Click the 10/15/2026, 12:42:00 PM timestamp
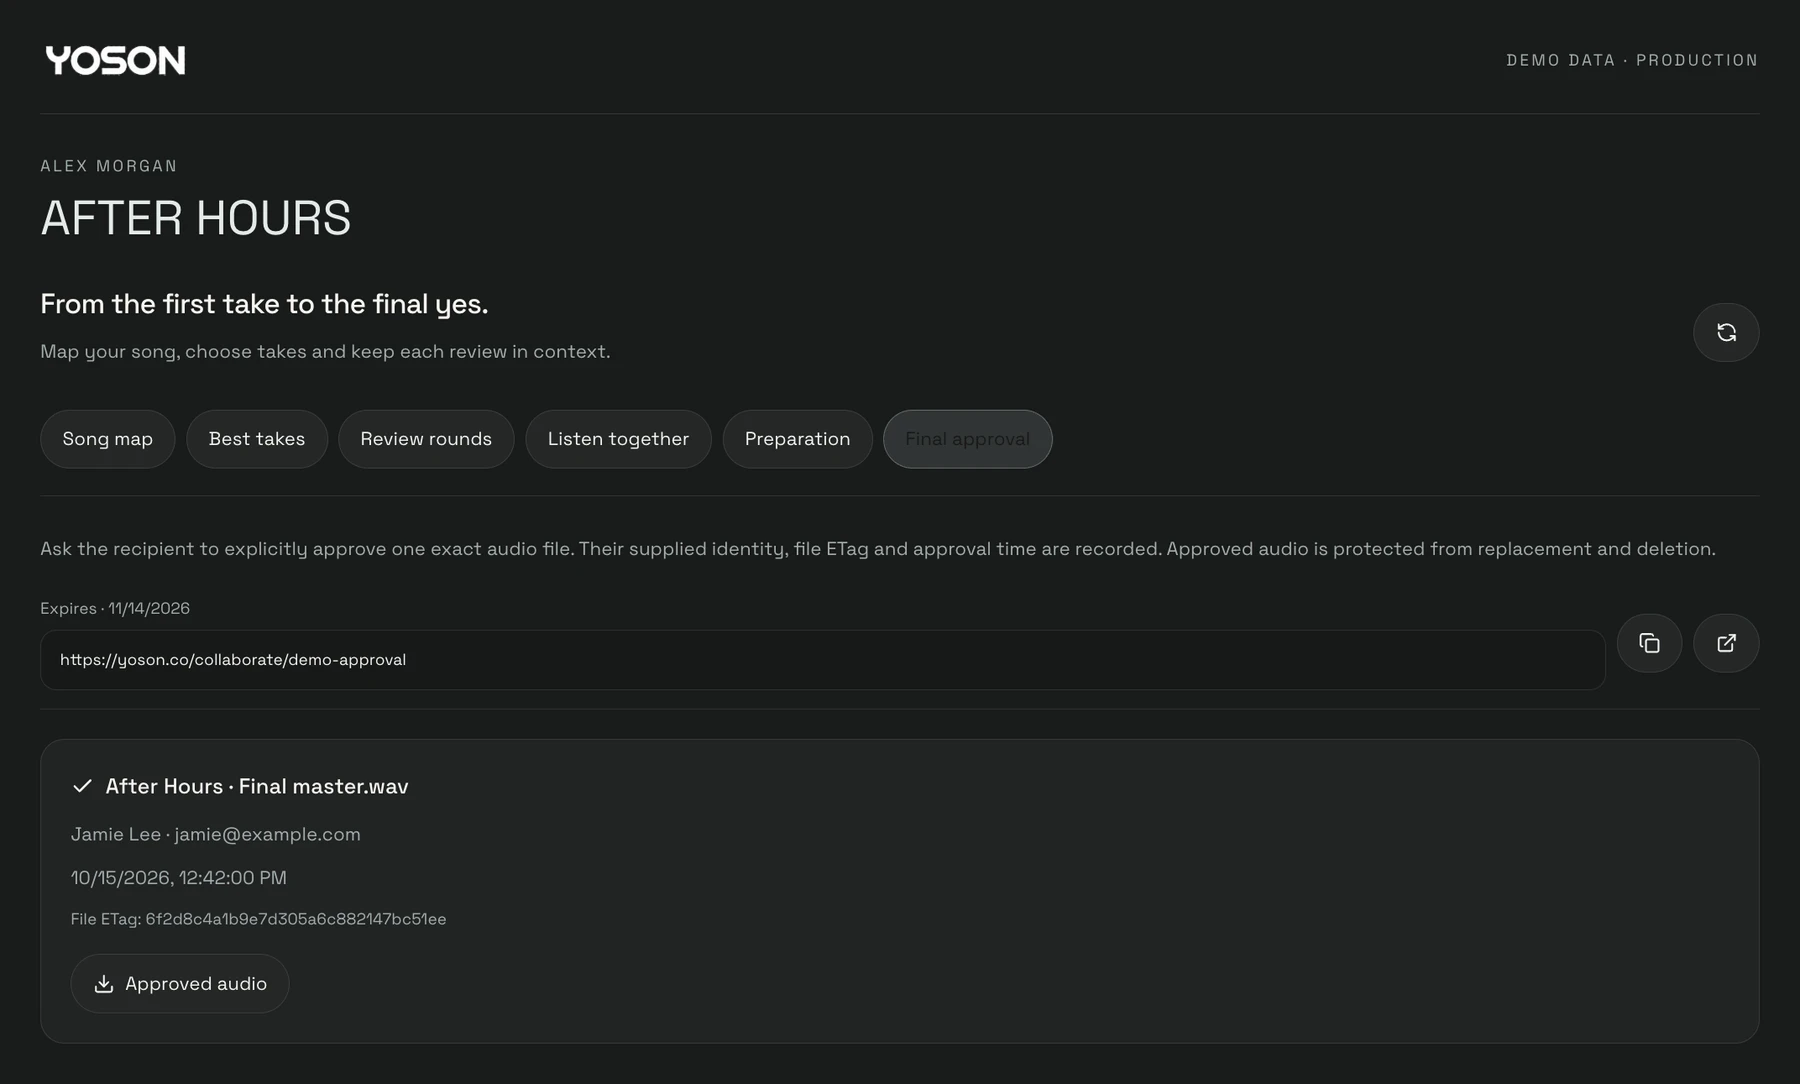The image size is (1800, 1084). (179, 878)
